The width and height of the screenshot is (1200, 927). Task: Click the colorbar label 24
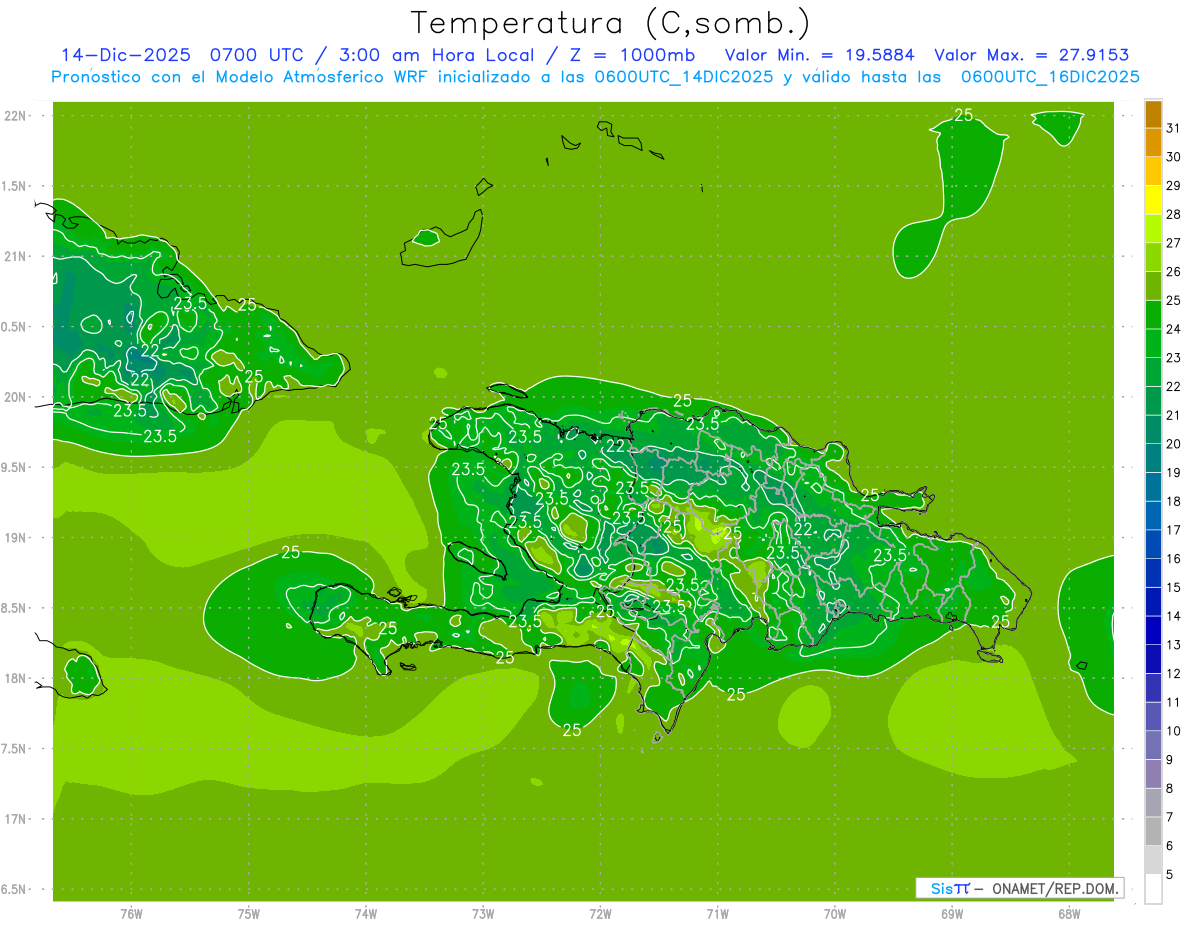[x=1173, y=329]
